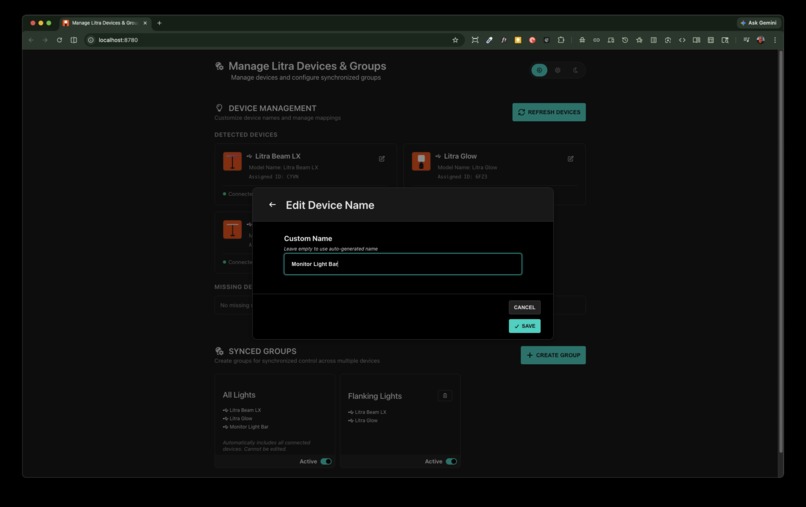Click the edit pencil on Litra Beam LX card
This screenshot has width=806, height=507.
coord(382,159)
